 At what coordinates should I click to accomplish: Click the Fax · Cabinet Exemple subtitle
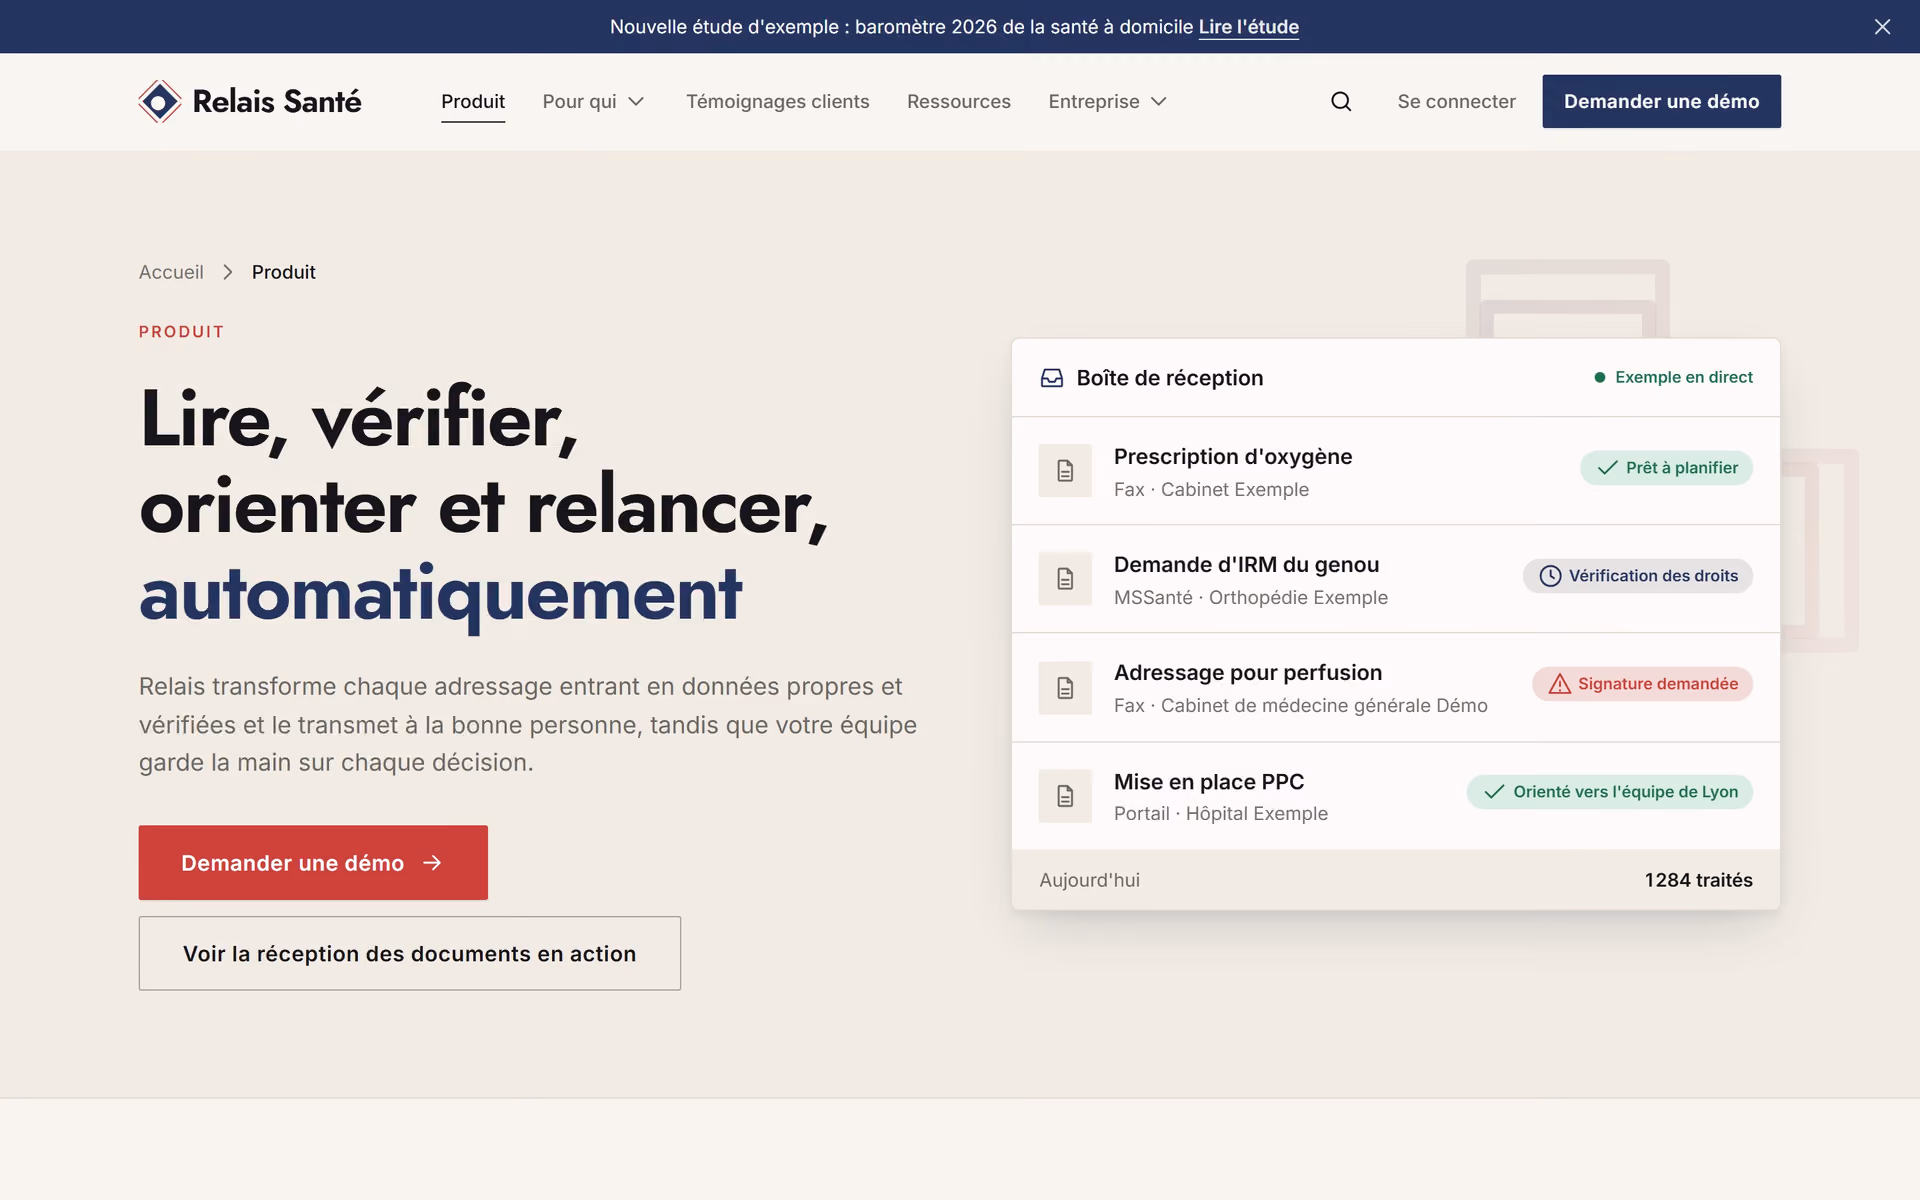(1211, 490)
